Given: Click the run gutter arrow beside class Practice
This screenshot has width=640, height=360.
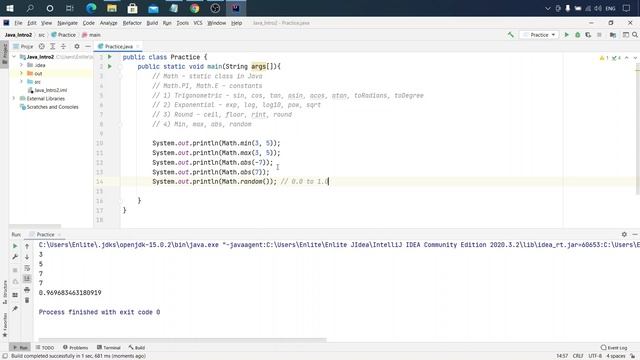Looking at the screenshot, I should click(x=110, y=57).
